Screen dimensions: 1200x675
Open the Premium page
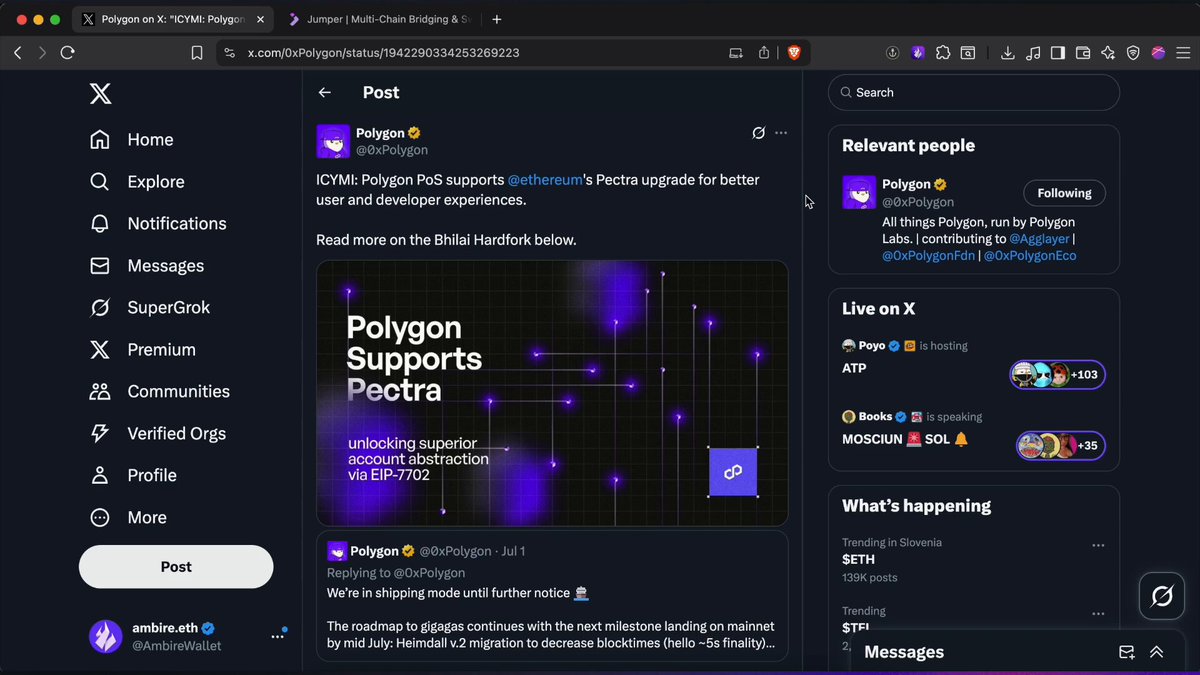pyautogui.click(x=142, y=350)
